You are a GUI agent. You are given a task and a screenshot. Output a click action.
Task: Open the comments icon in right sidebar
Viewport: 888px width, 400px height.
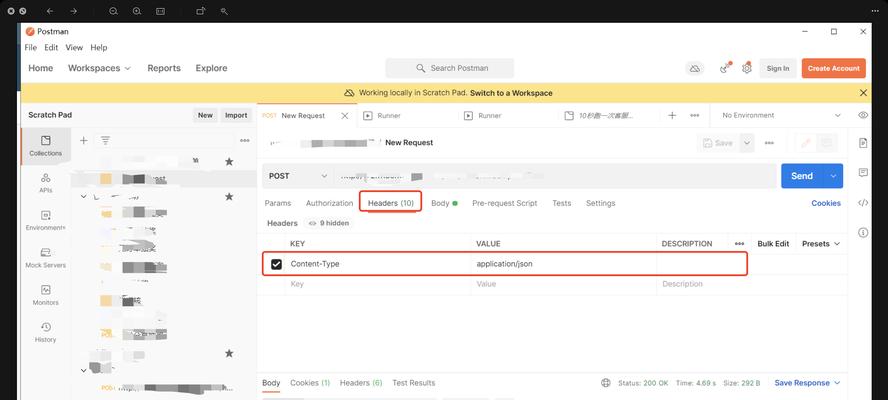click(863, 173)
